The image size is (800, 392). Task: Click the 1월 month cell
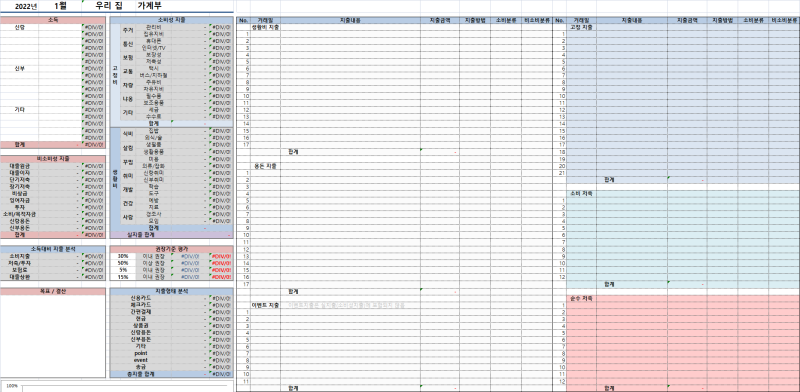coord(60,6)
